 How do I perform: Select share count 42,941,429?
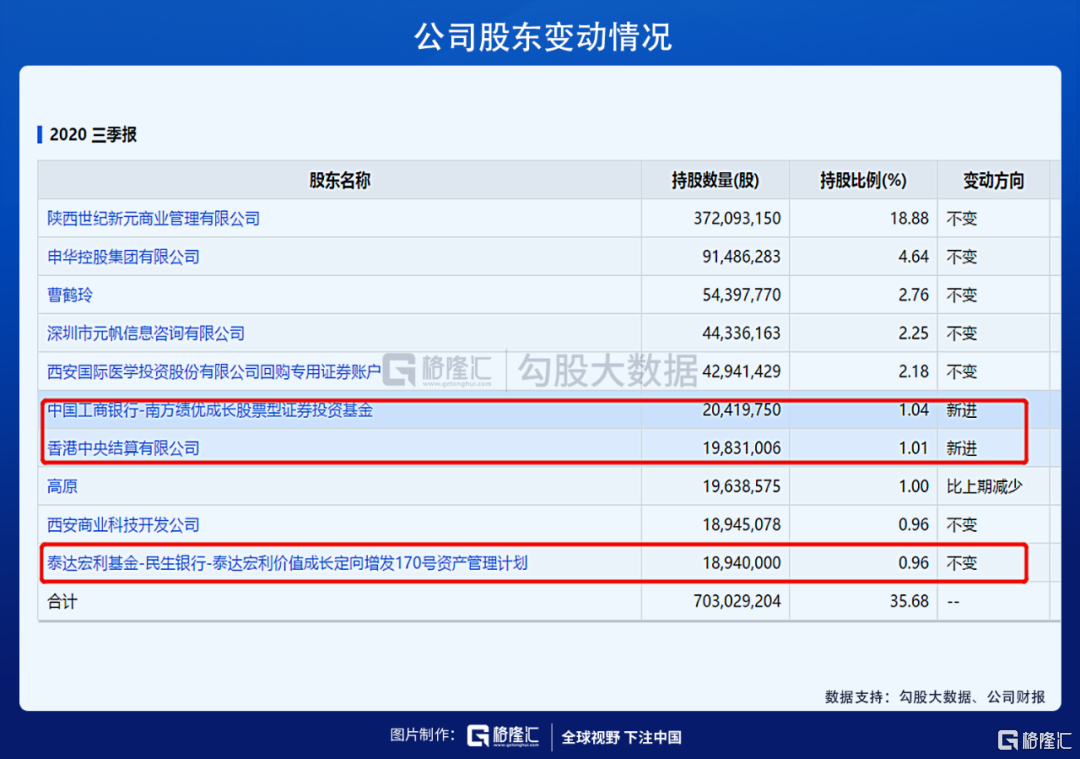coord(741,372)
